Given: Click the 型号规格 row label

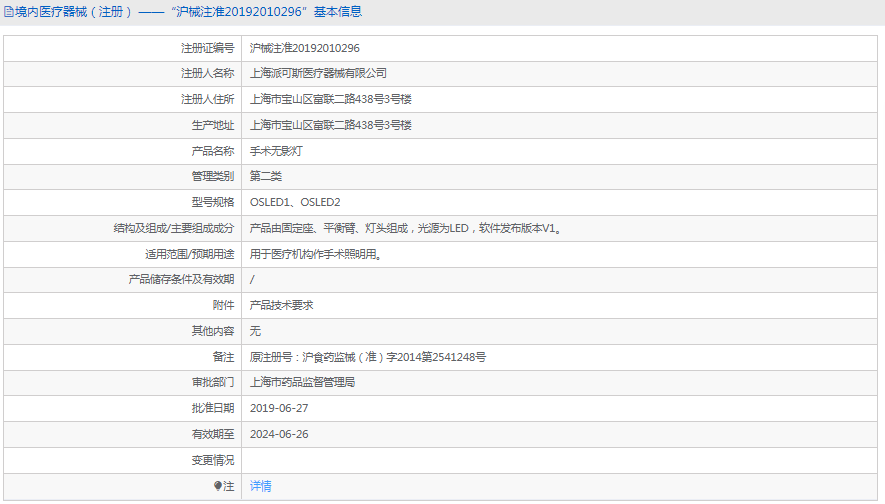Looking at the screenshot, I should click(x=212, y=202).
